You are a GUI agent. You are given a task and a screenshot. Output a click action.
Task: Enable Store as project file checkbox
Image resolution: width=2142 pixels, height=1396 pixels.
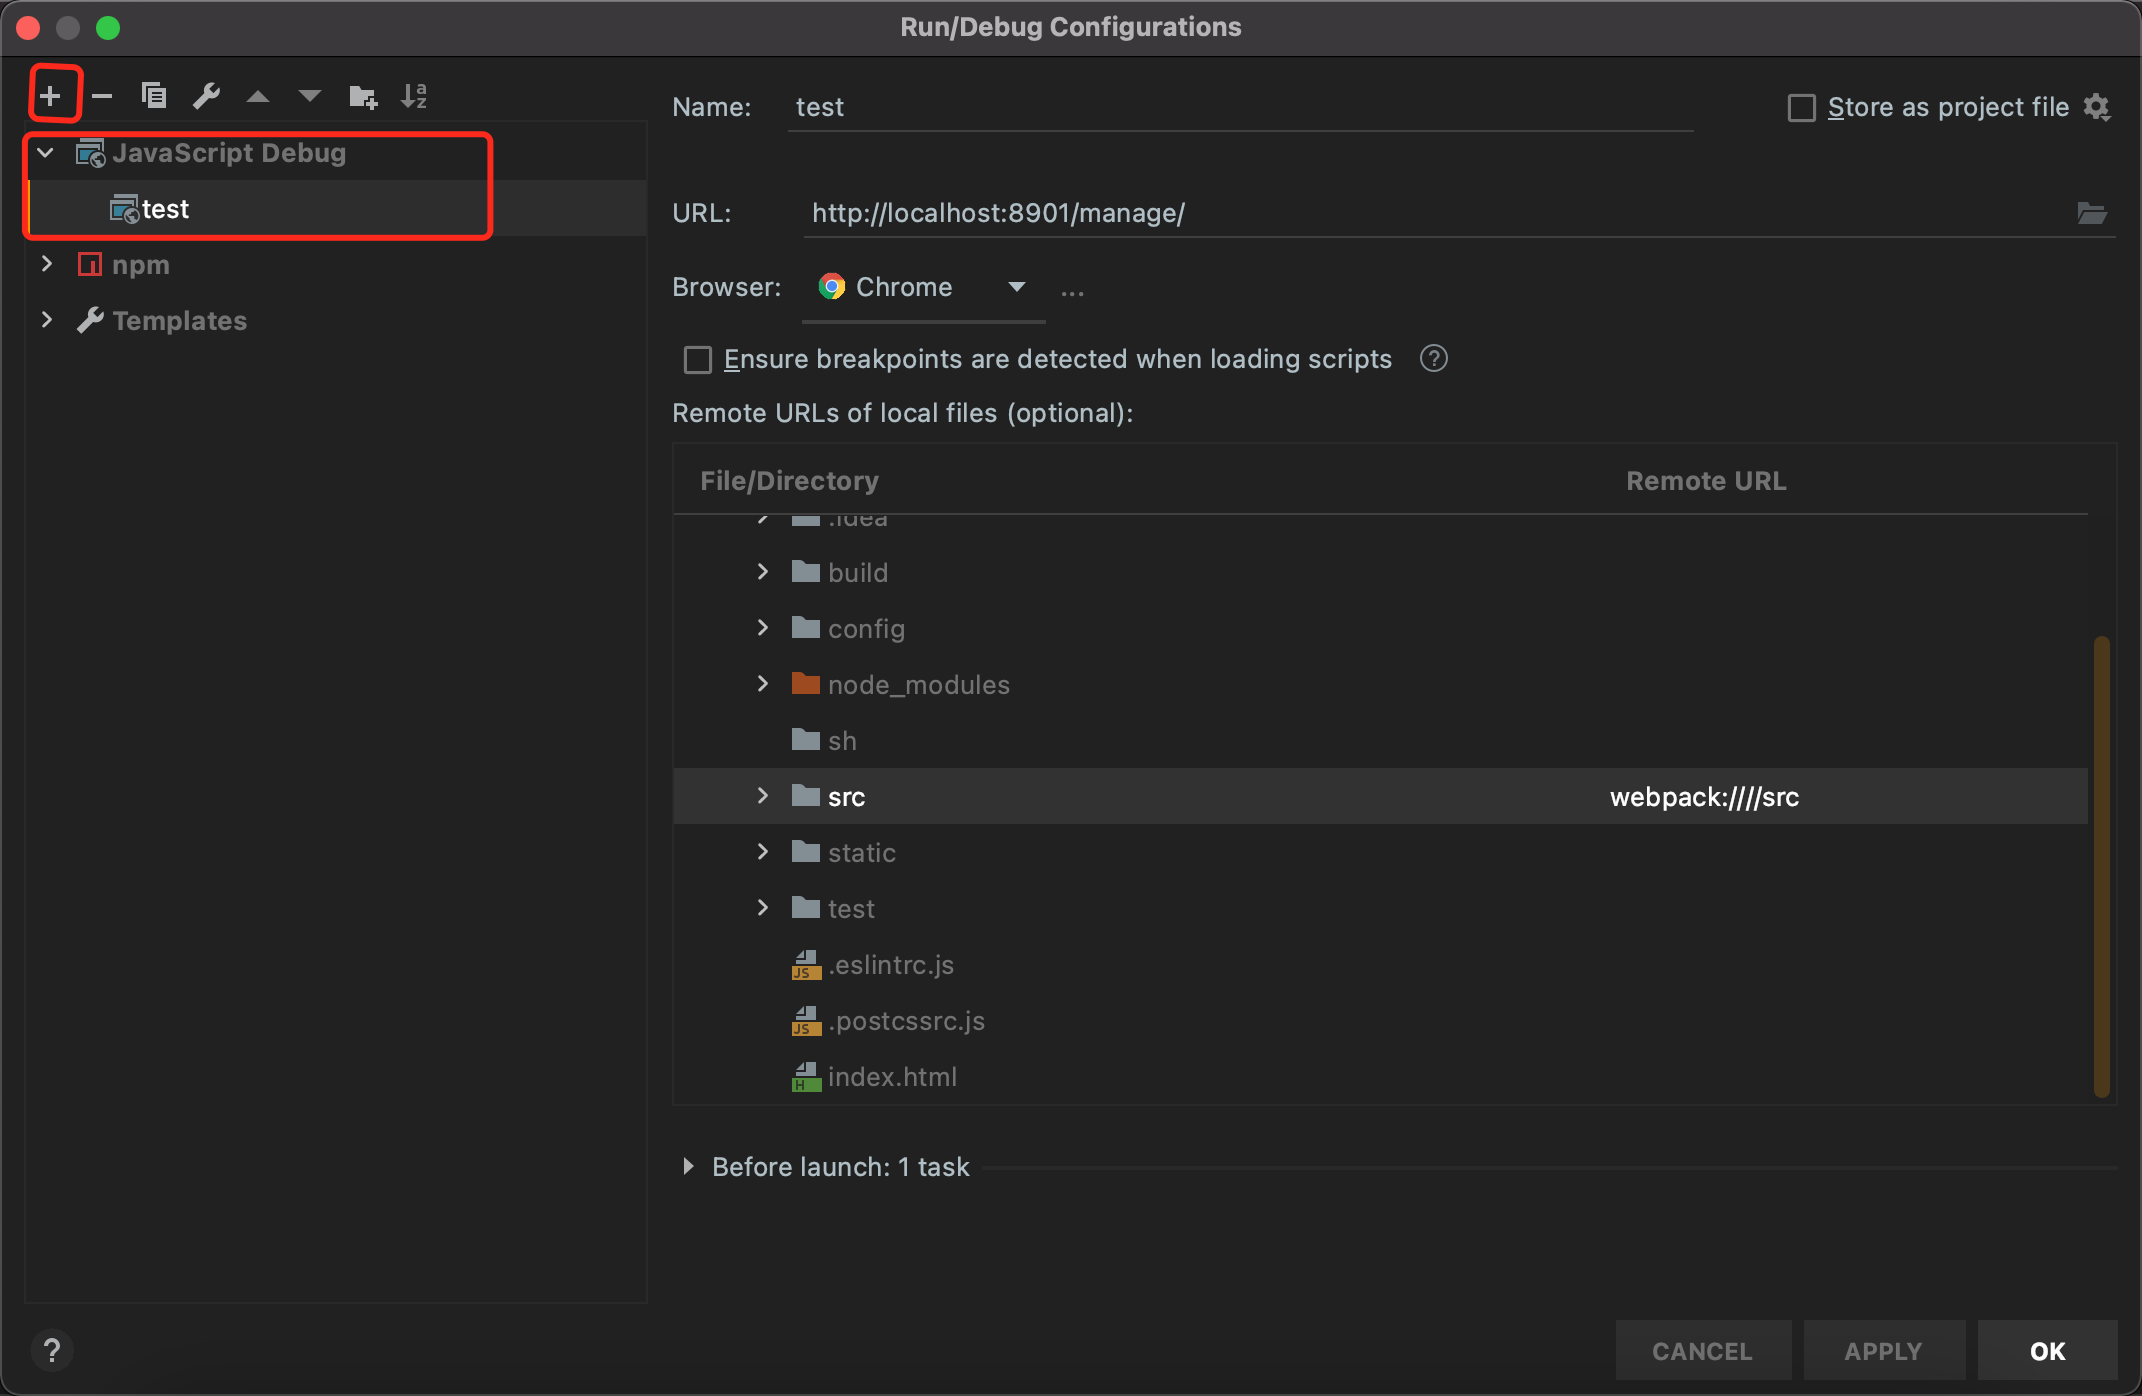[1802, 107]
